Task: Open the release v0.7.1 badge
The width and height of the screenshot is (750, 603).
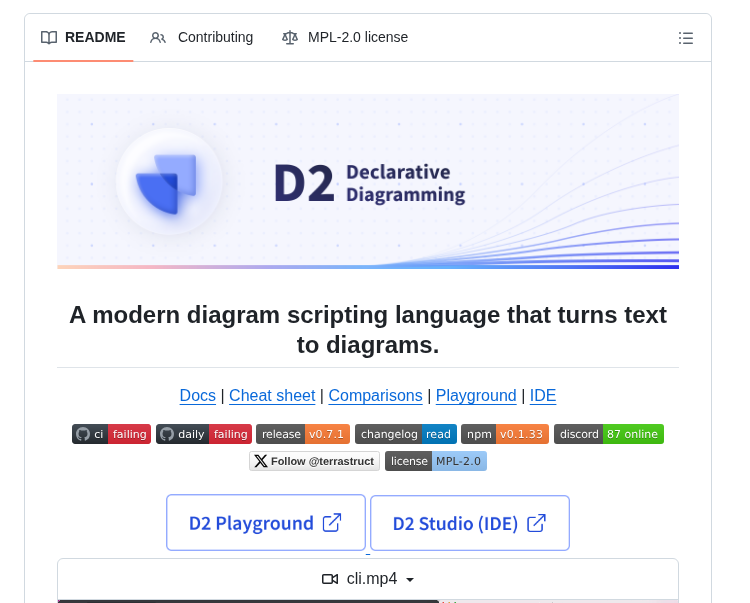Action: click(302, 434)
